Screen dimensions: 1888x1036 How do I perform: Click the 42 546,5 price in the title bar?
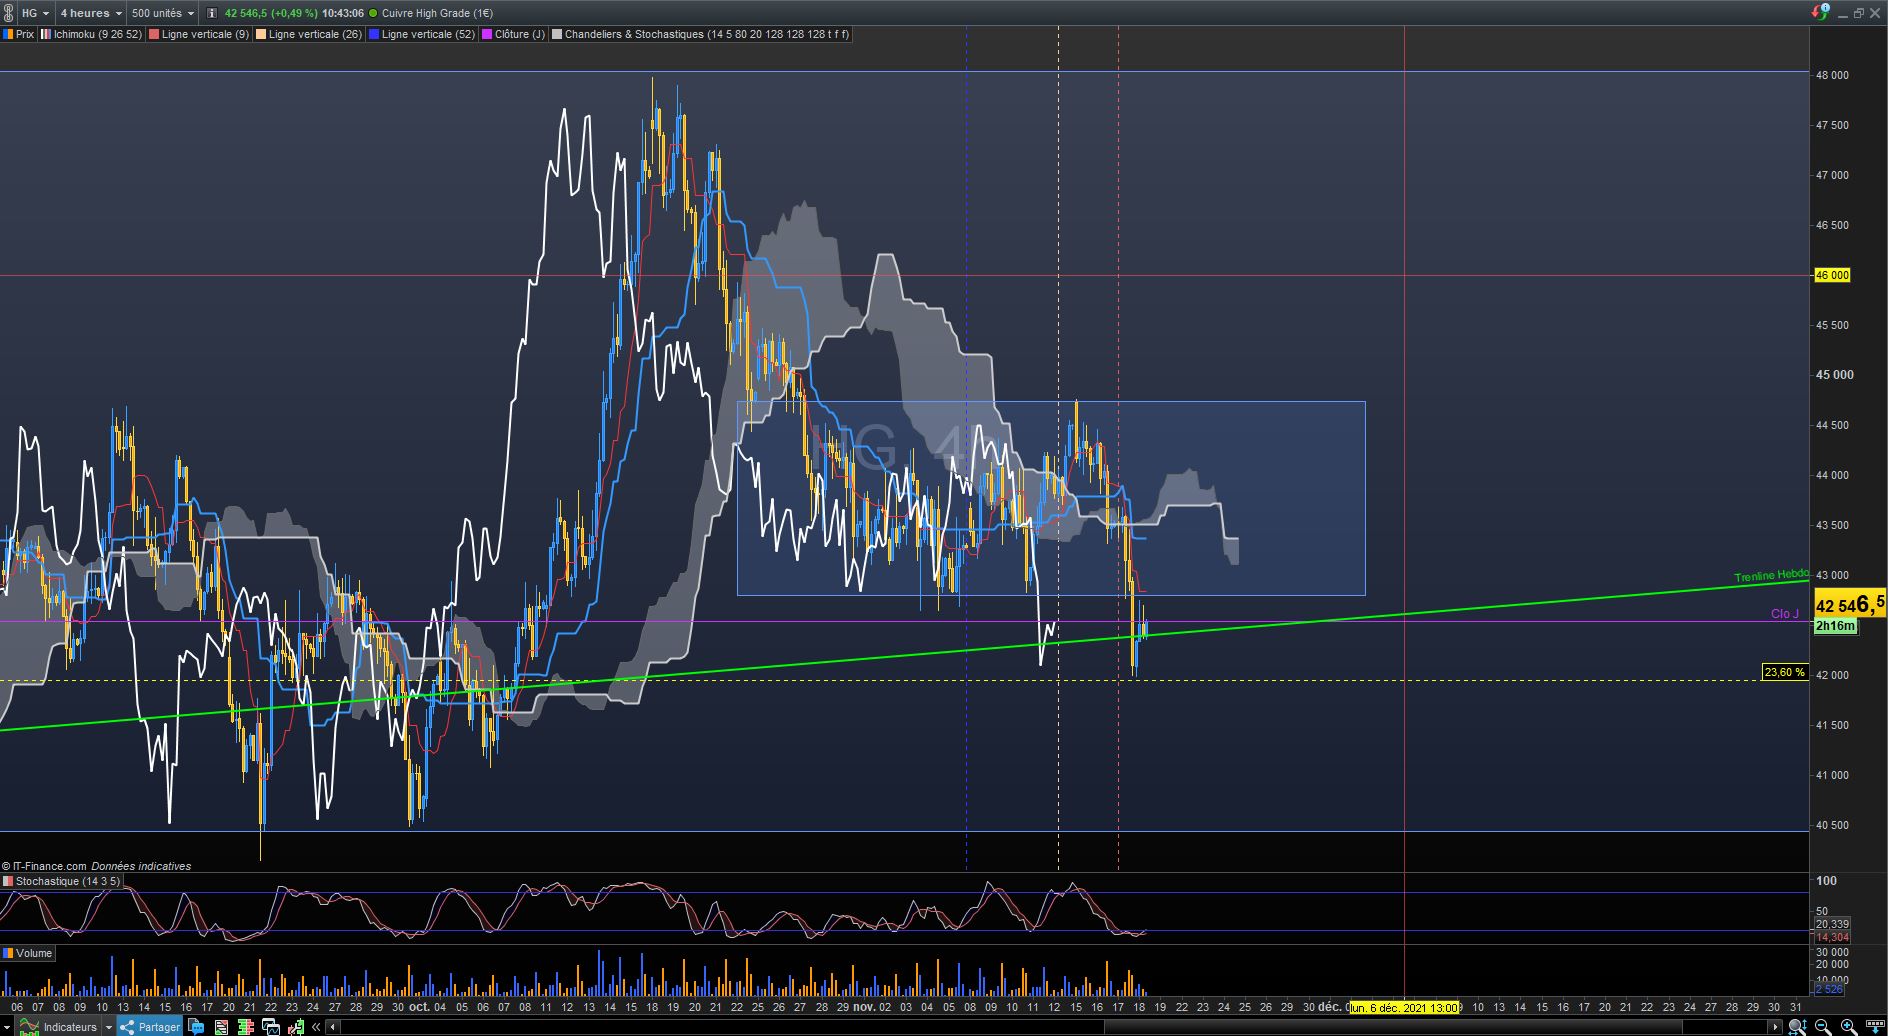point(246,13)
